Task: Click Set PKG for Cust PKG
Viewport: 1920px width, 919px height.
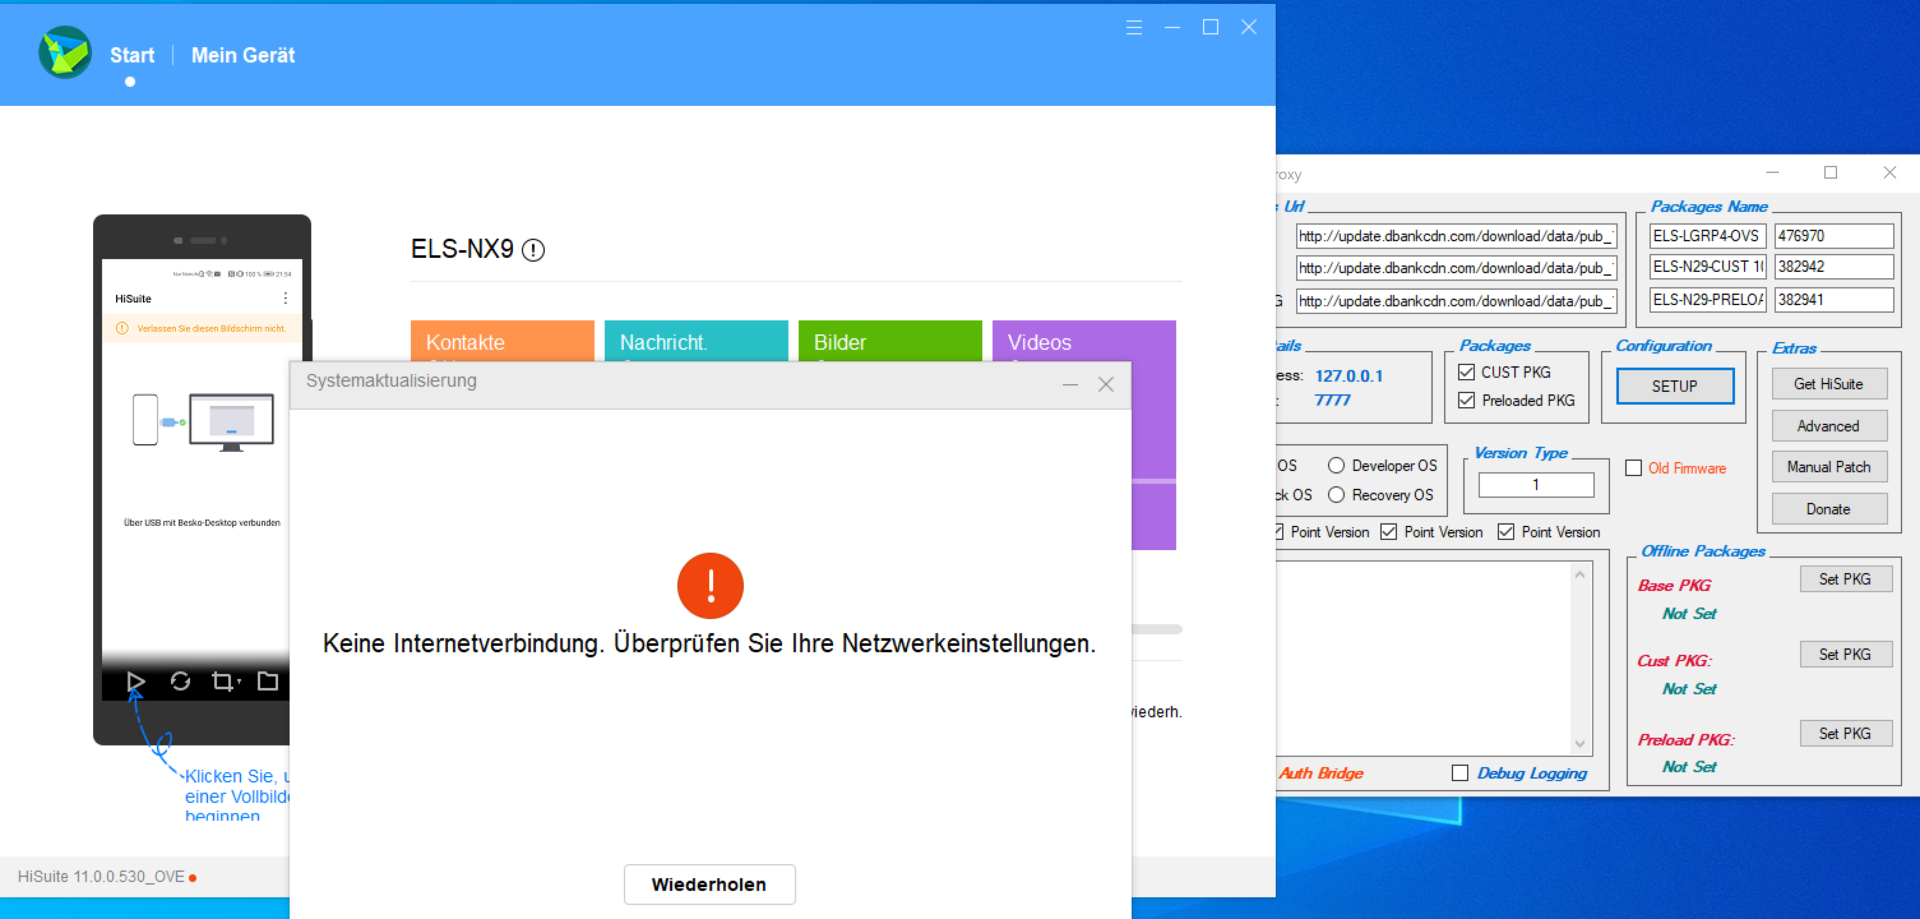Action: click(x=1846, y=654)
